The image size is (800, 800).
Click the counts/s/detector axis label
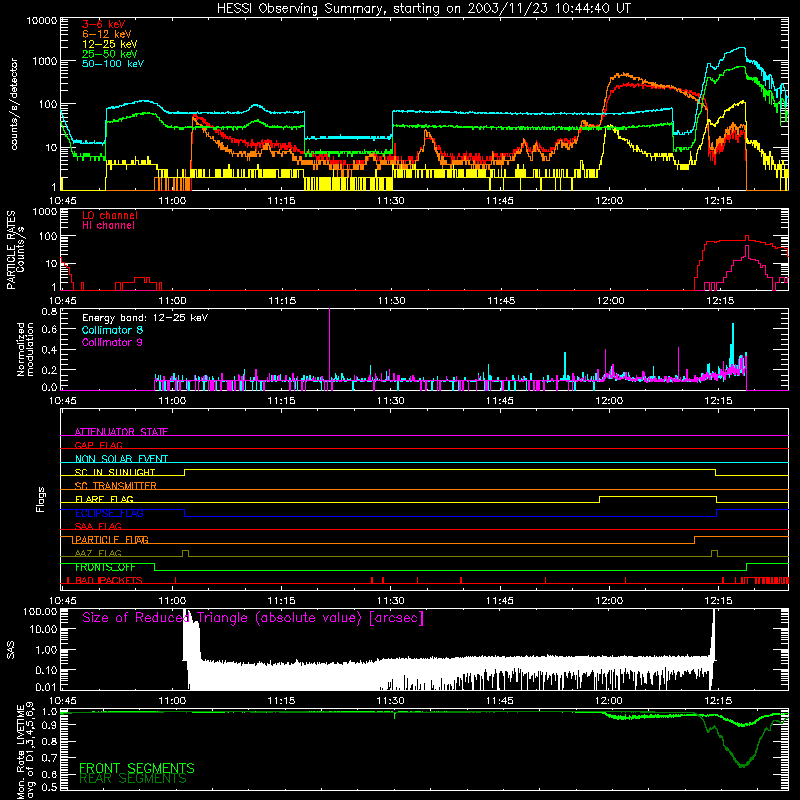tap(14, 104)
